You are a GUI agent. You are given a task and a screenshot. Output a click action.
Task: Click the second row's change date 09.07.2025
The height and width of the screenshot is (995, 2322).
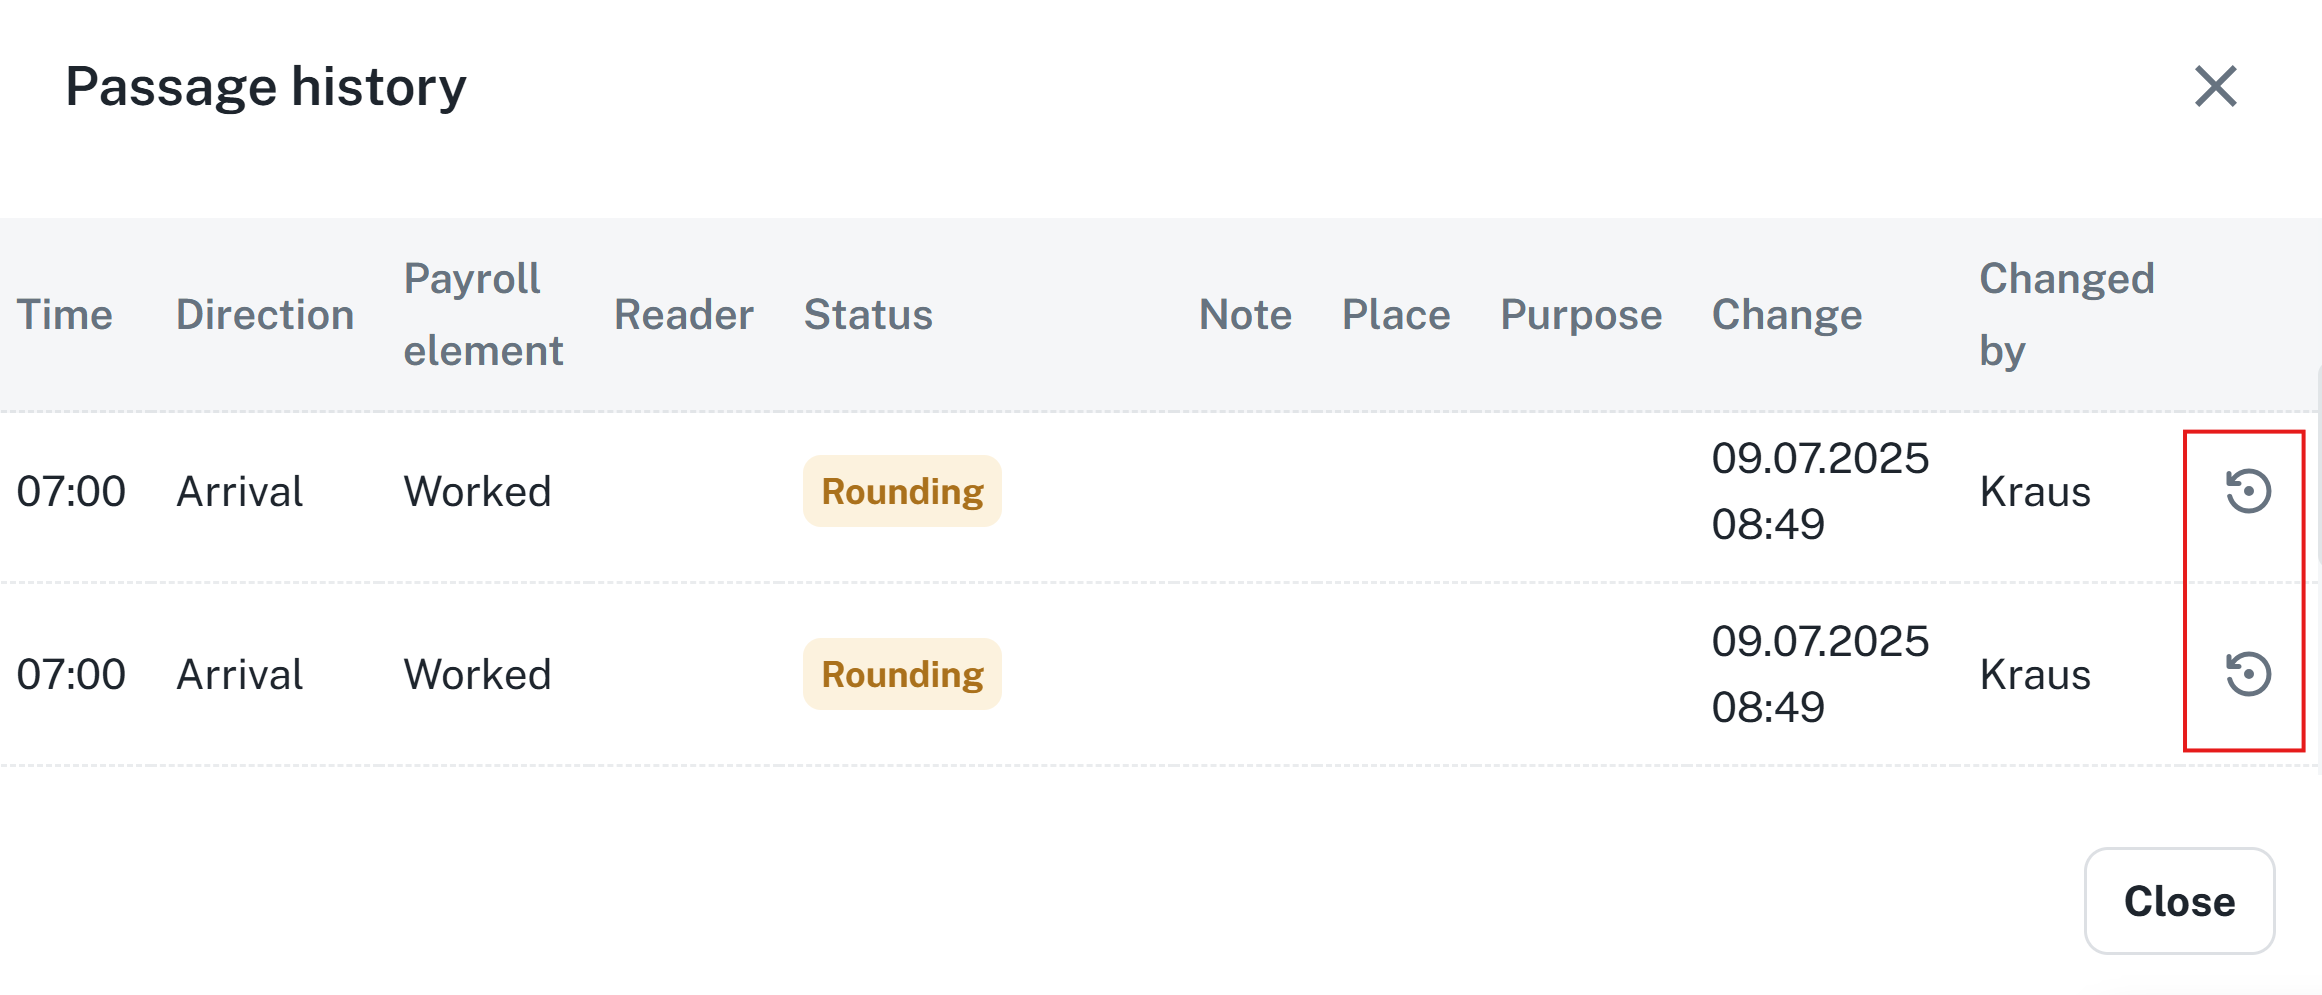(1820, 642)
